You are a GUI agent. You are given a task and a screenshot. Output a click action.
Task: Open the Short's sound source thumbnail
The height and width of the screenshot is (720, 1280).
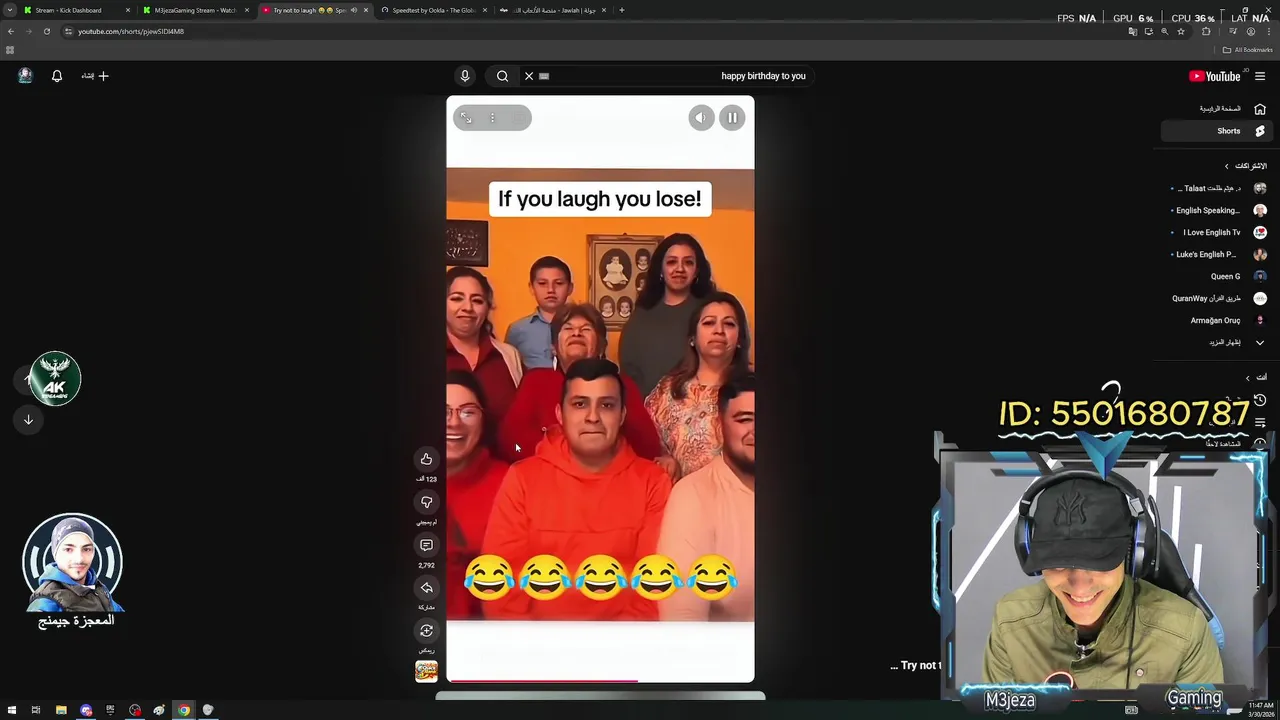(x=426, y=671)
